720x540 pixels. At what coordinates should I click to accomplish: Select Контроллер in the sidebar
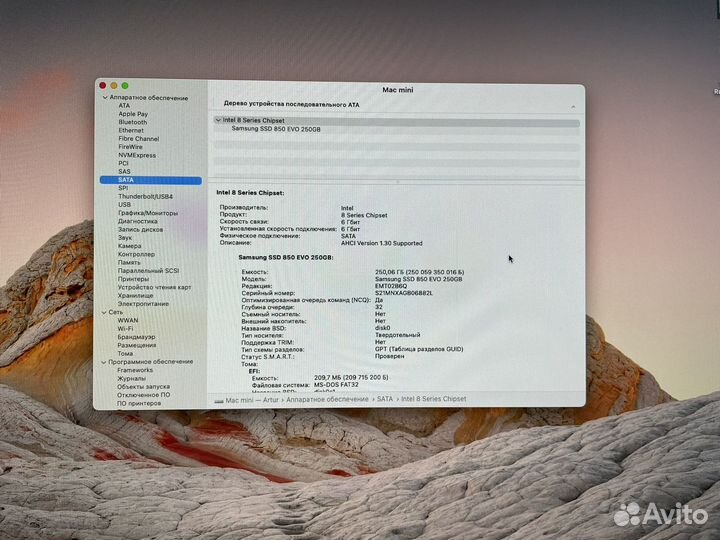click(x=136, y=254)
